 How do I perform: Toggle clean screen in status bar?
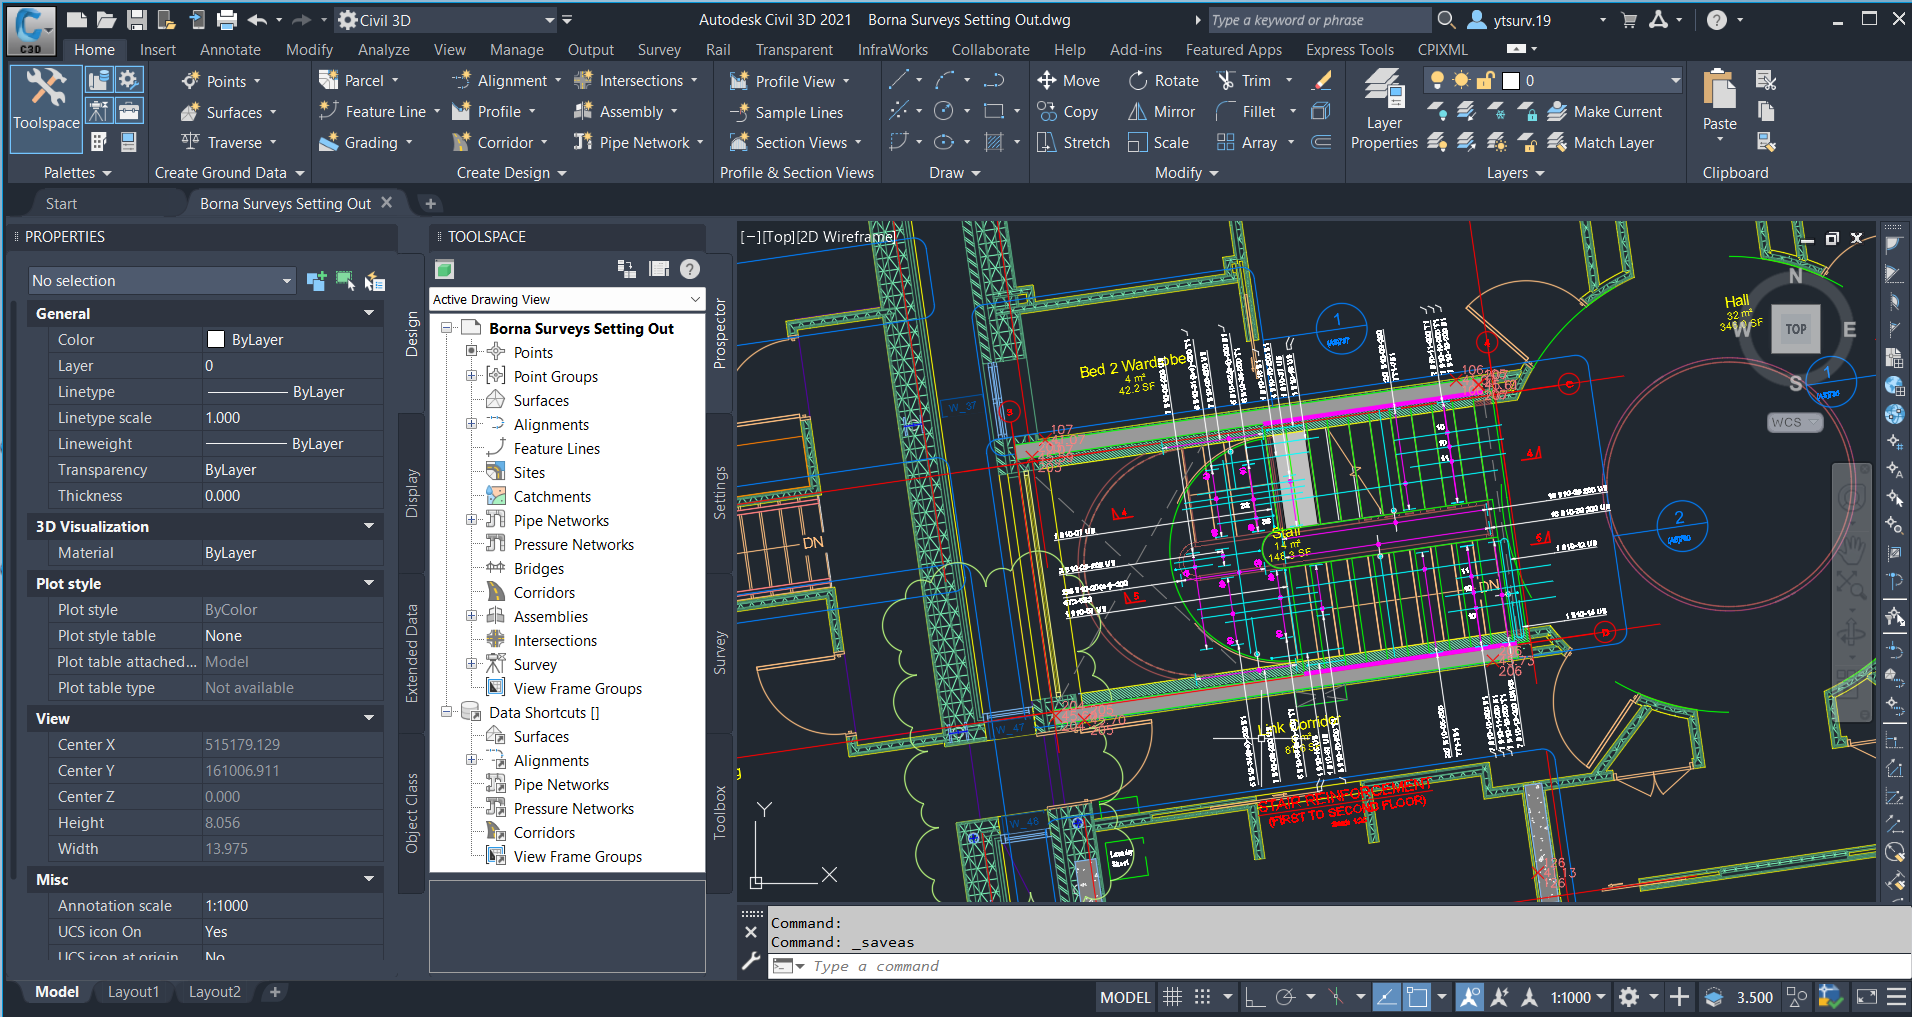coord(1866,997)
